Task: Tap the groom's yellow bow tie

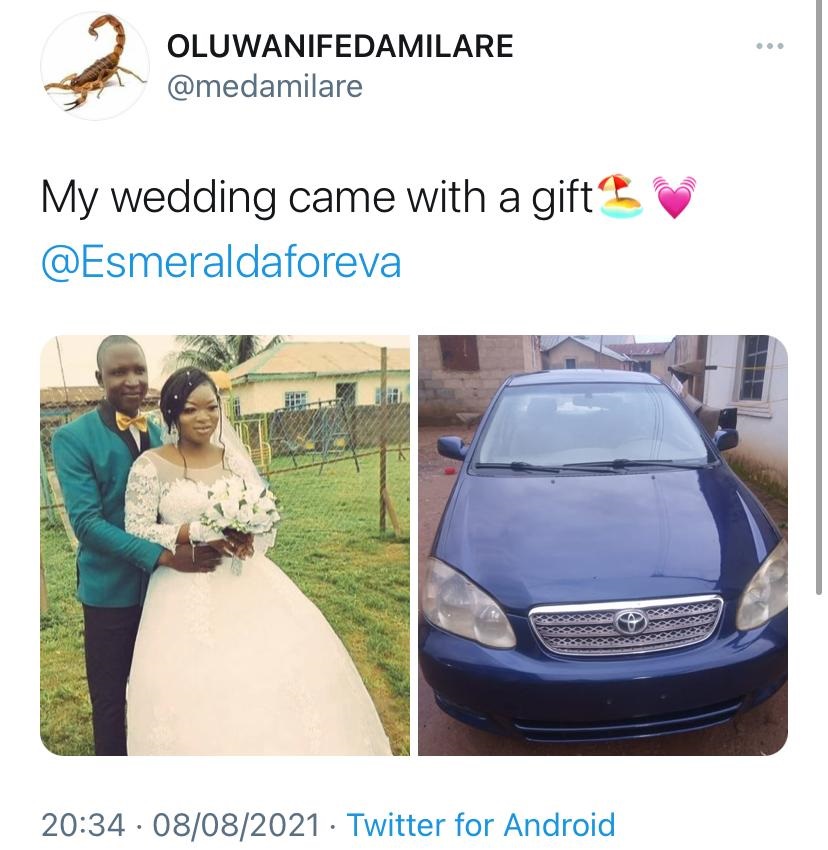Action: click(x=130, y=421)
